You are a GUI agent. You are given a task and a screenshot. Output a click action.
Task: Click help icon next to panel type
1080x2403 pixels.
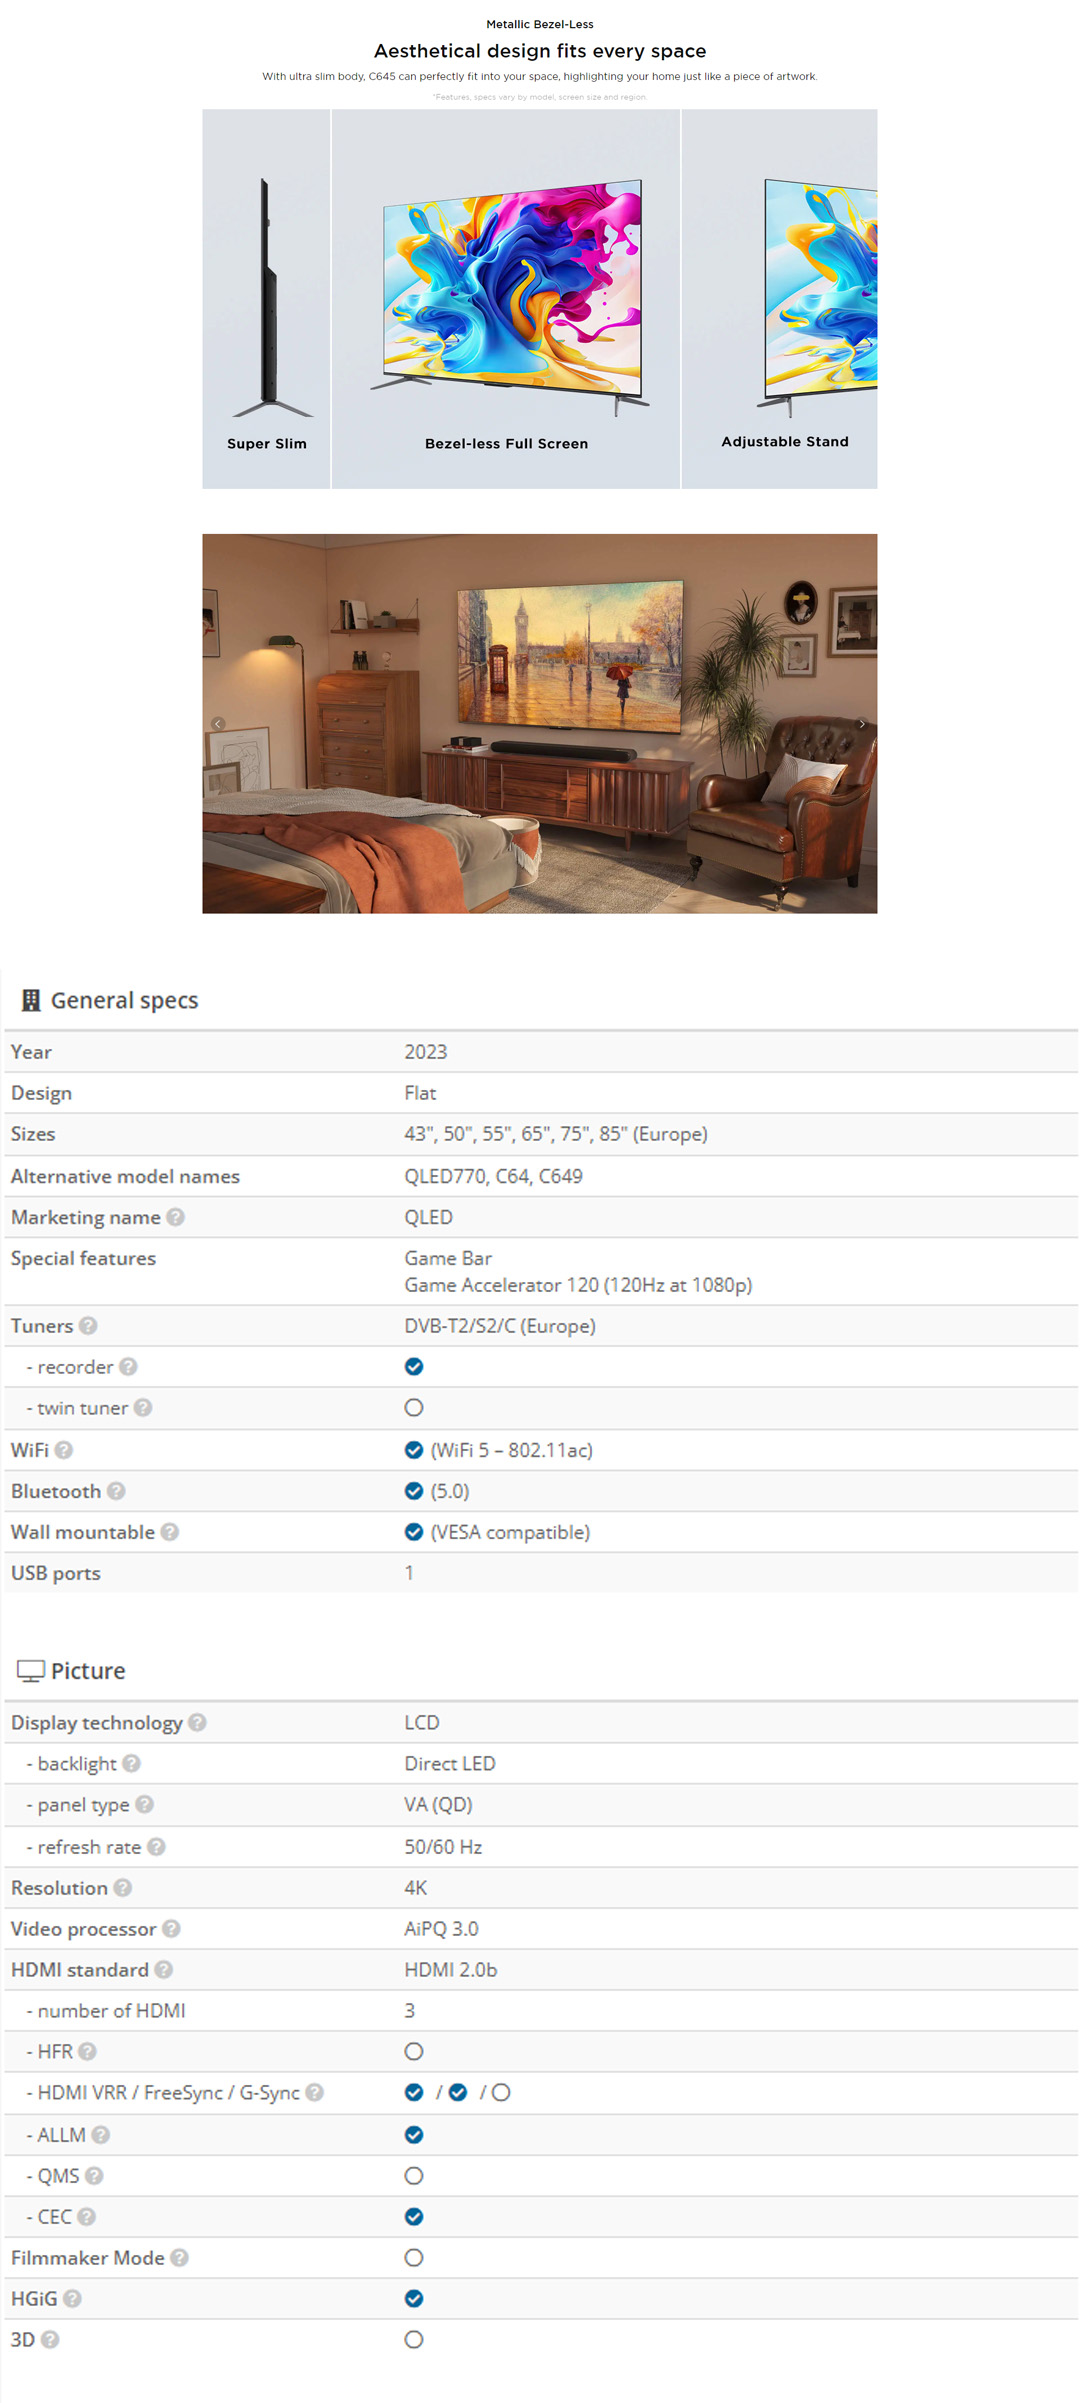(144, 1804)
